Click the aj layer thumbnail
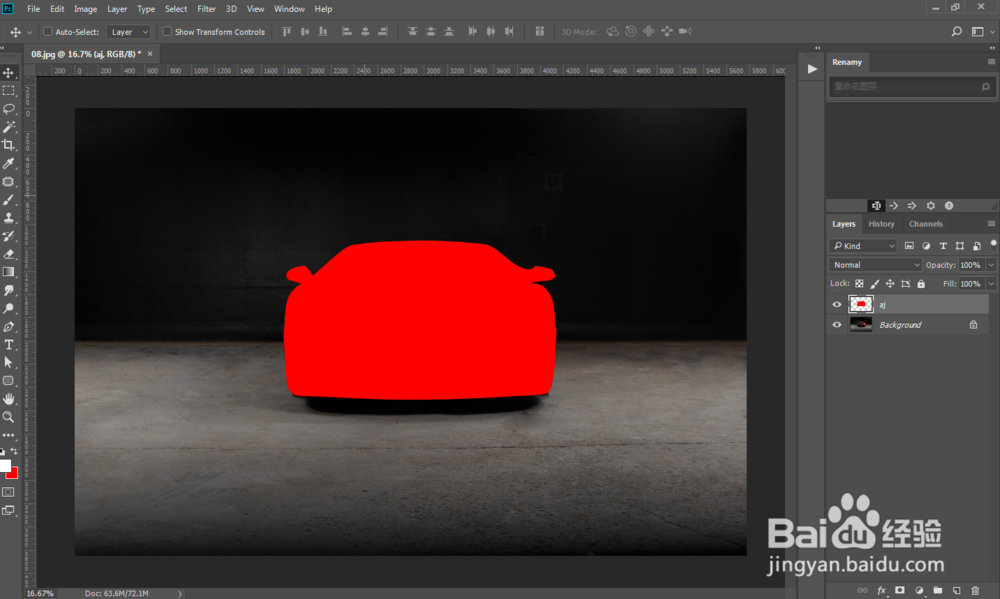Image resolution: width=1000 pixels, height=599 pixels. [x=860, y=305]
